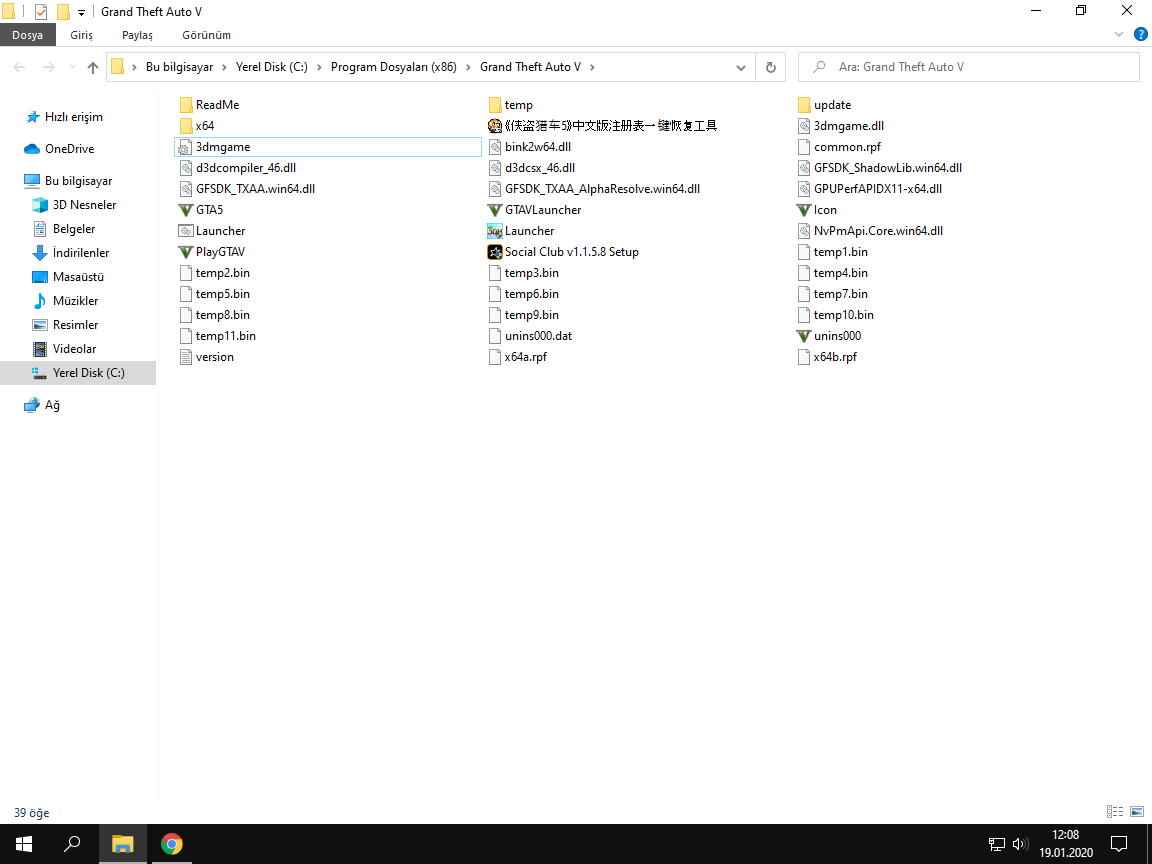
Task: Open the Dosya menu tab
Action: 27,35
